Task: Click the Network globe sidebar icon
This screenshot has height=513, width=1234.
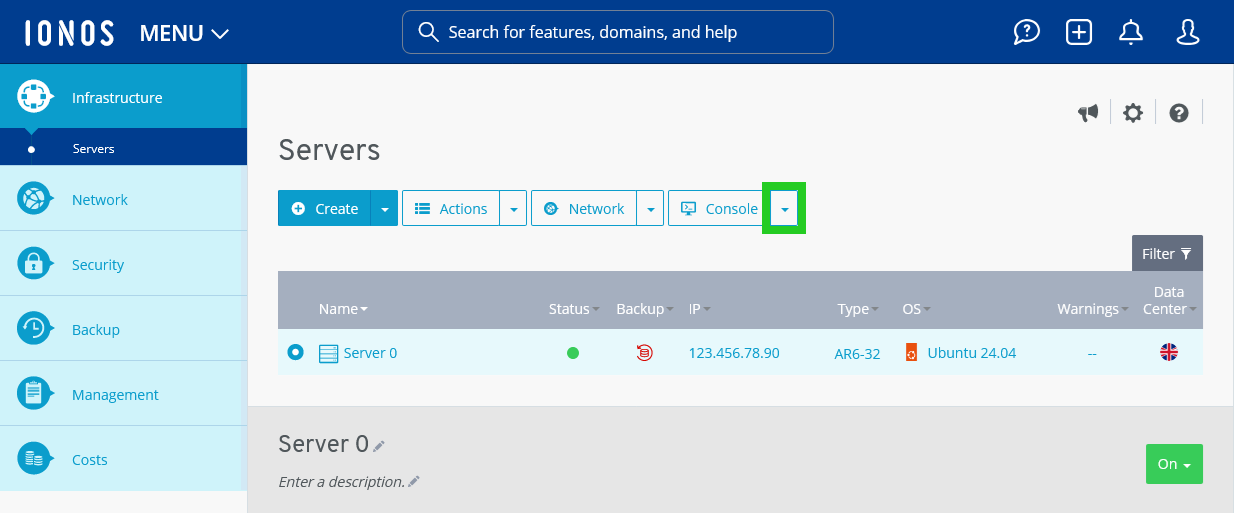Action: tap(35, 199)
